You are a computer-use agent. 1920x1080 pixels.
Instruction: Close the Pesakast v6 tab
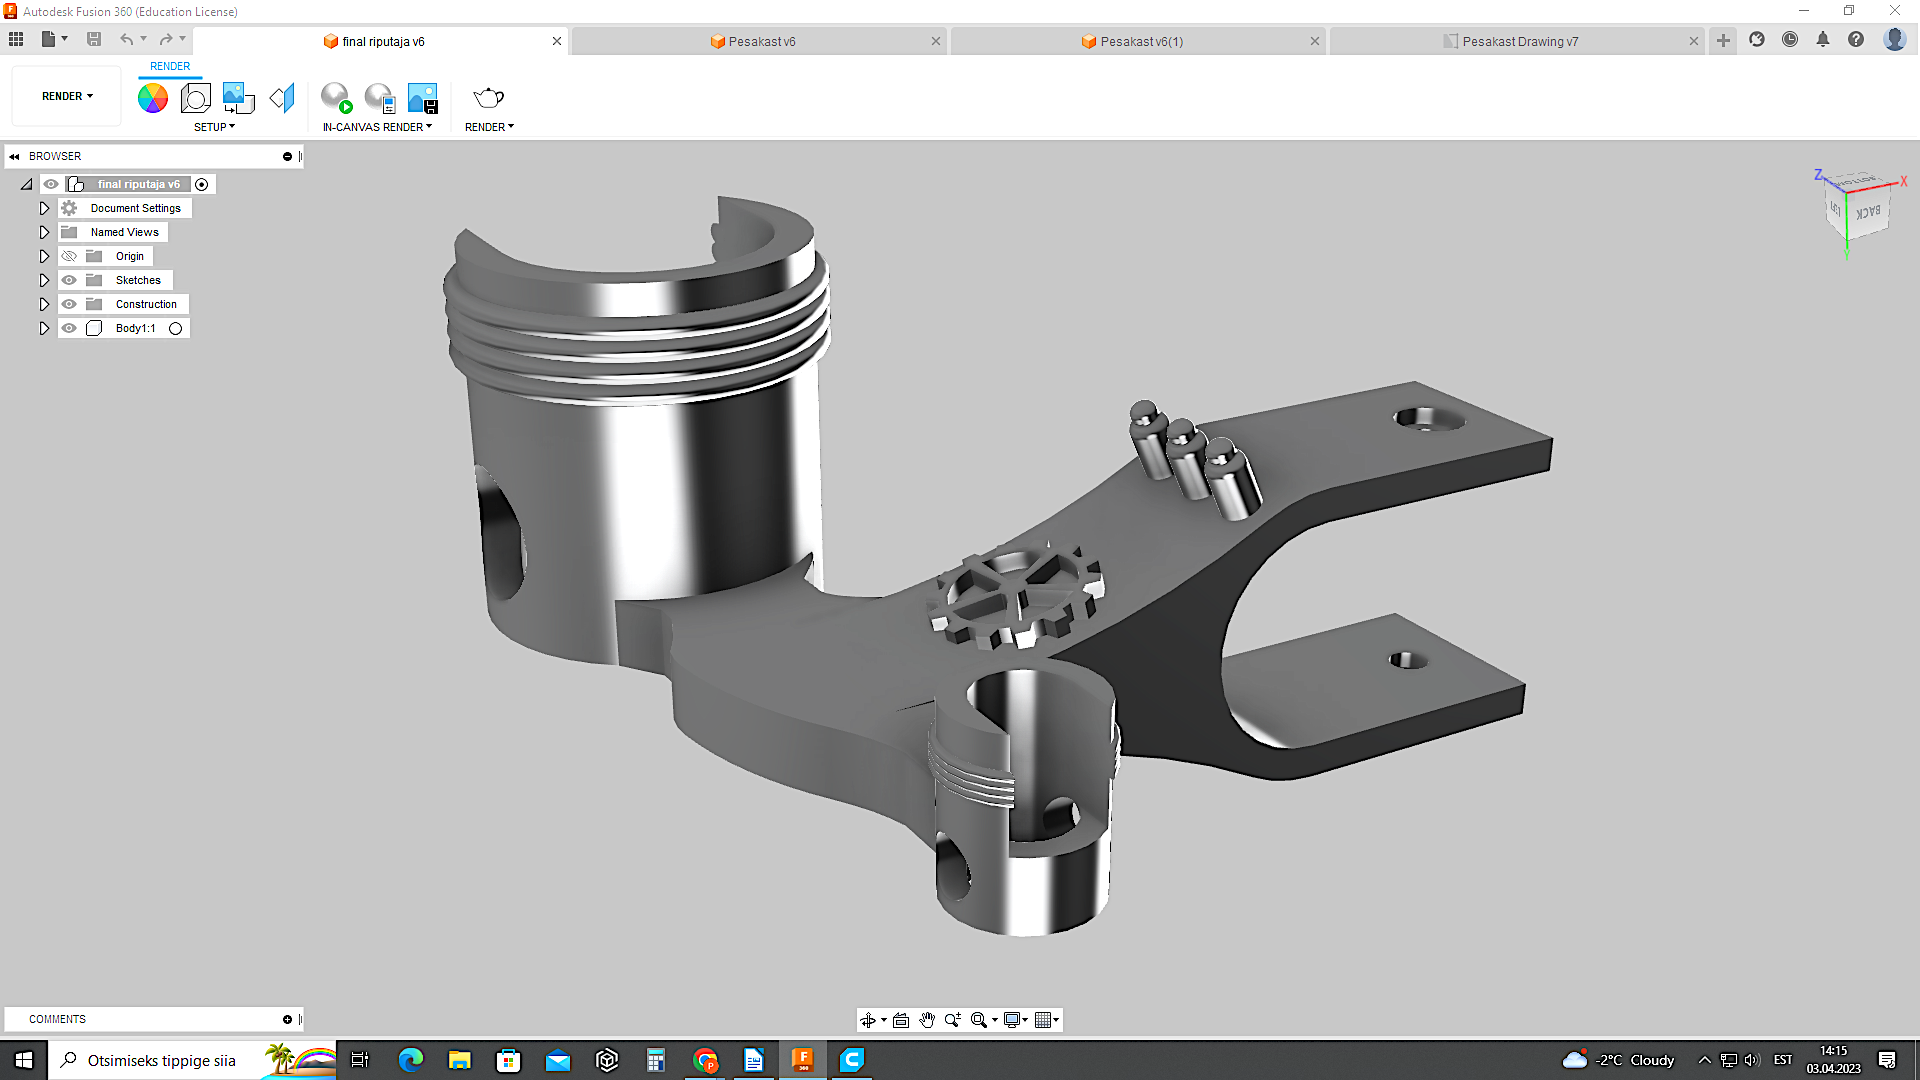click(936, 41)
